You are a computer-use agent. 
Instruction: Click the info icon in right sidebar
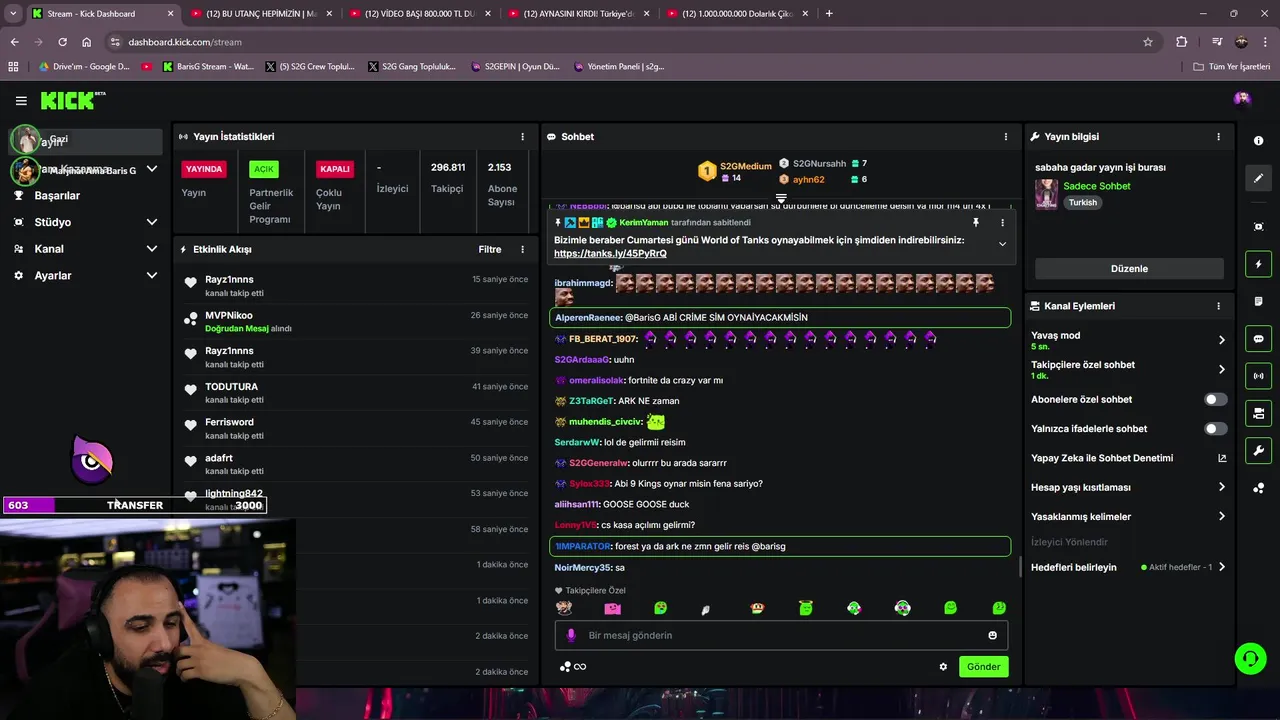pyautogui.click(x=1259, y=141)
